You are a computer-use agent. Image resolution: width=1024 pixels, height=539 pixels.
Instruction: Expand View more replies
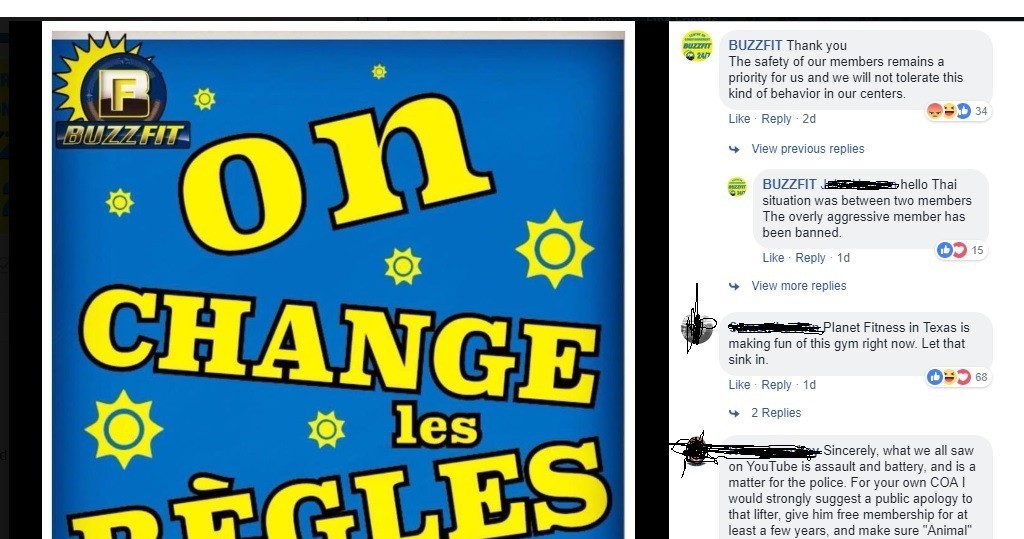pos(799,286)
